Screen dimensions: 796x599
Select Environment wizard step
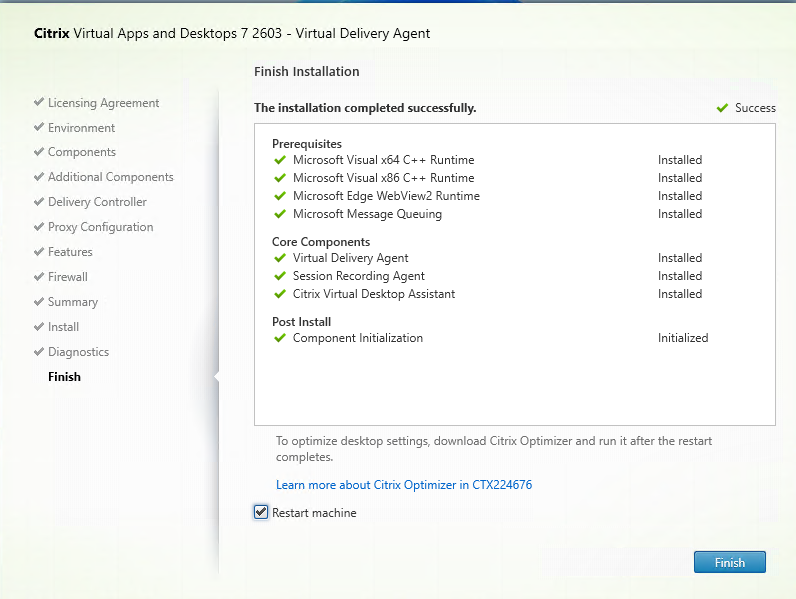tap(81, 128)
